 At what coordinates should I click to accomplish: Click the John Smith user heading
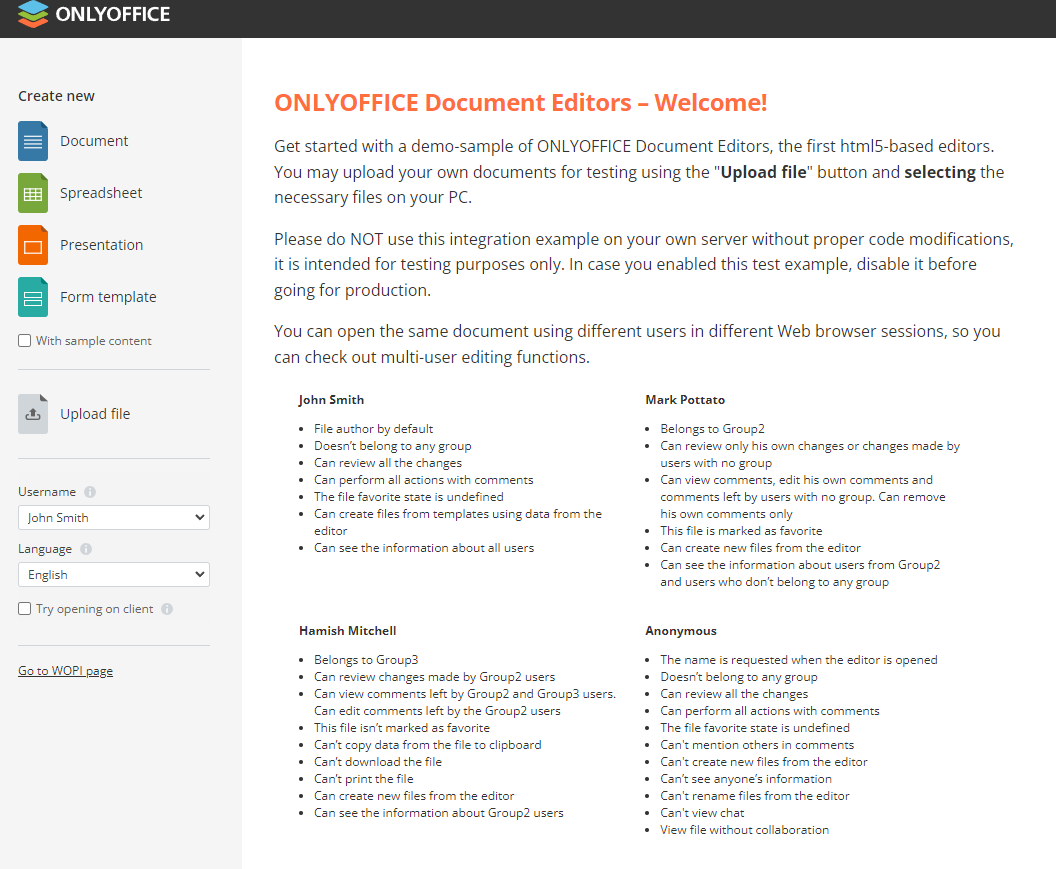click(x=331, y=399)
